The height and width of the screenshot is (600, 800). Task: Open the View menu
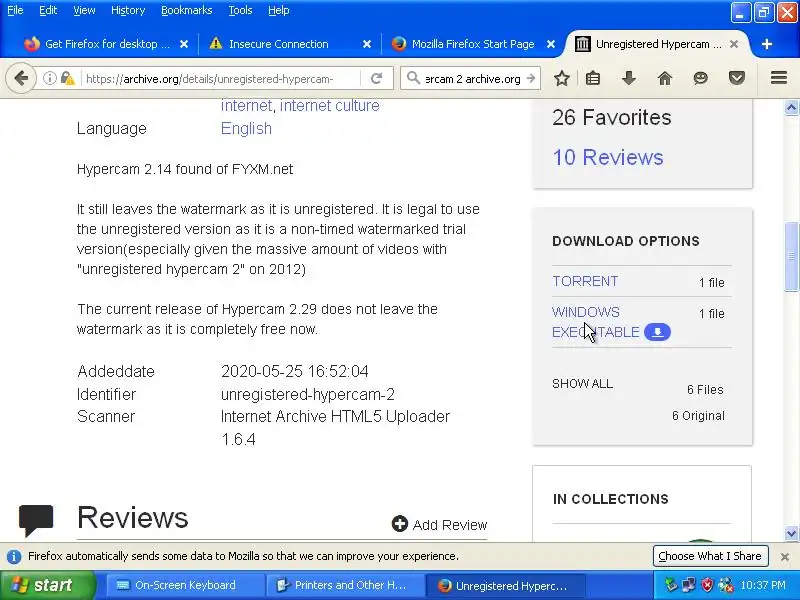click(84, 10)
